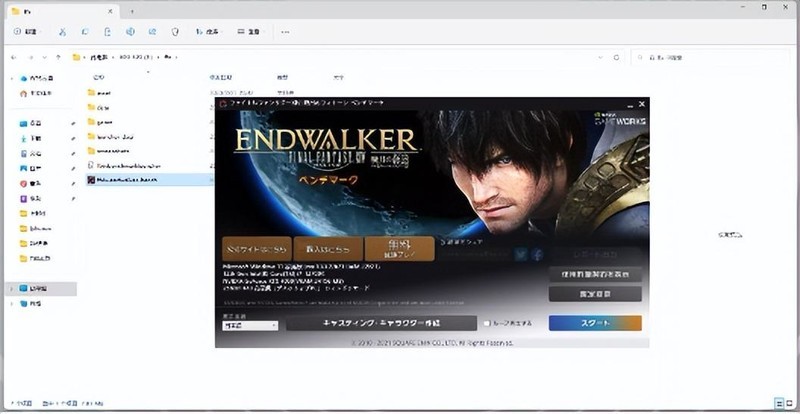This screenshot has width=800, height=414.
Task: Open recent locations dropdown beside forward arrow
Action: (44, 57)
